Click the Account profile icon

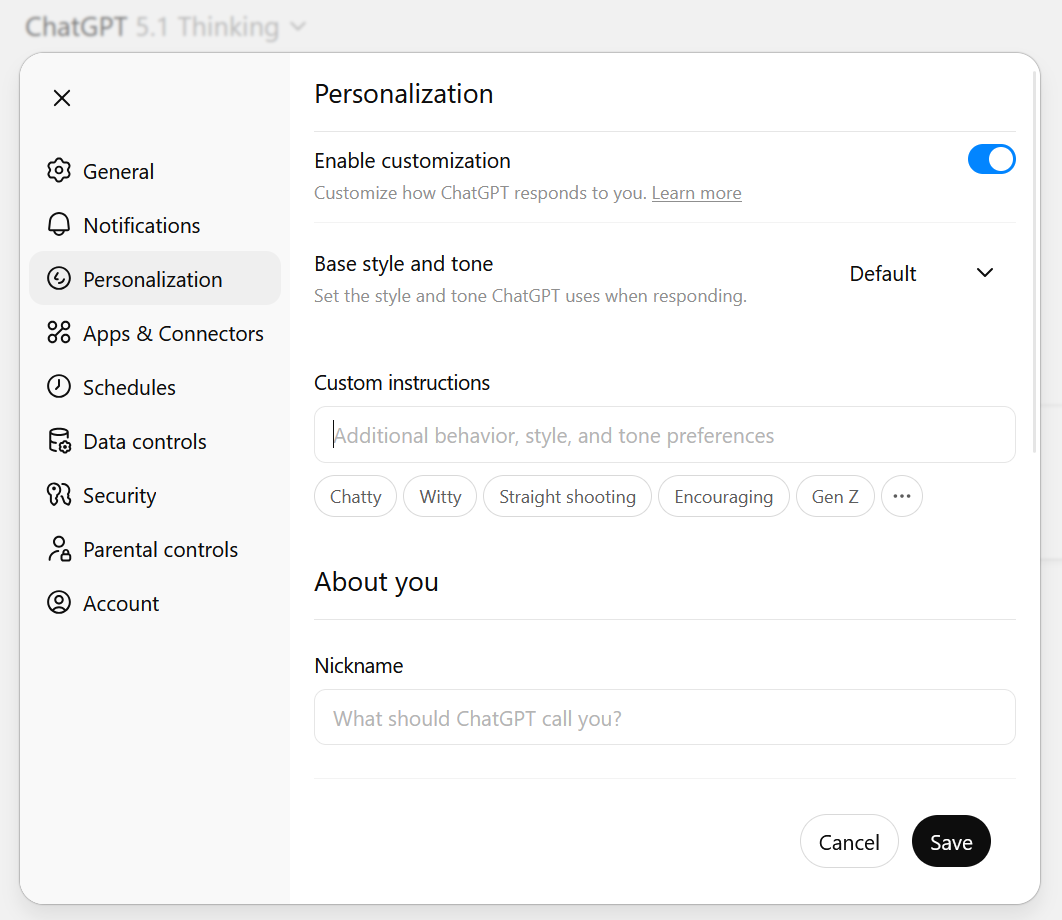pos(59,603)
